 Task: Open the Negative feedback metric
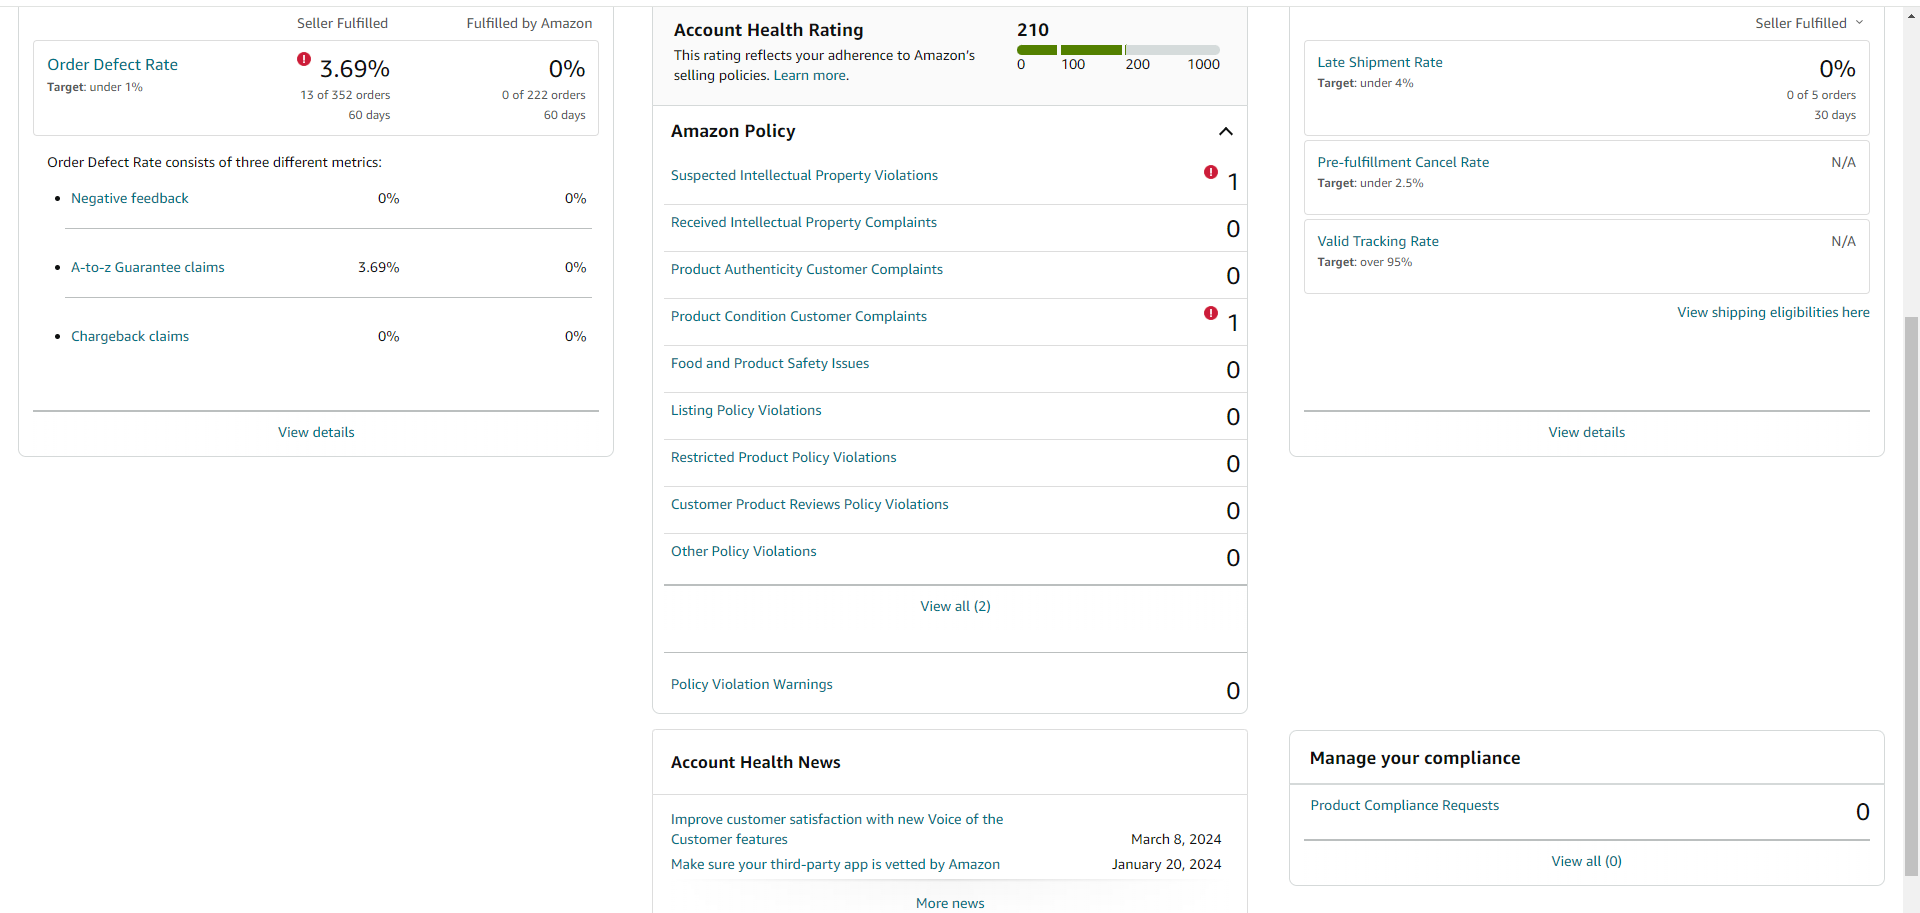(130, 198)
